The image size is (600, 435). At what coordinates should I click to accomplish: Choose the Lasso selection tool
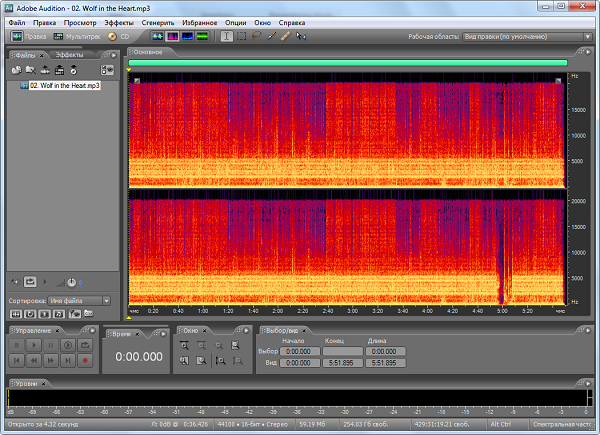[x=256, y=36]
